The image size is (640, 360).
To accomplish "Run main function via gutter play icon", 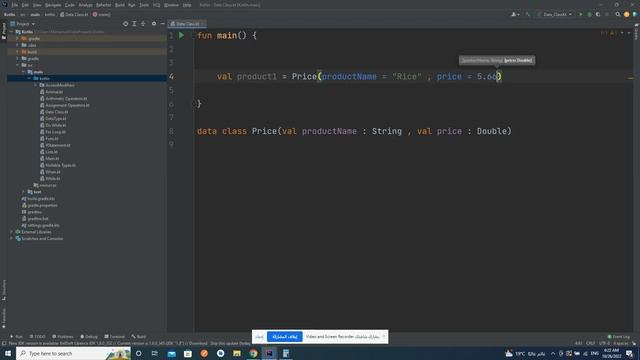I will (181, 36).
